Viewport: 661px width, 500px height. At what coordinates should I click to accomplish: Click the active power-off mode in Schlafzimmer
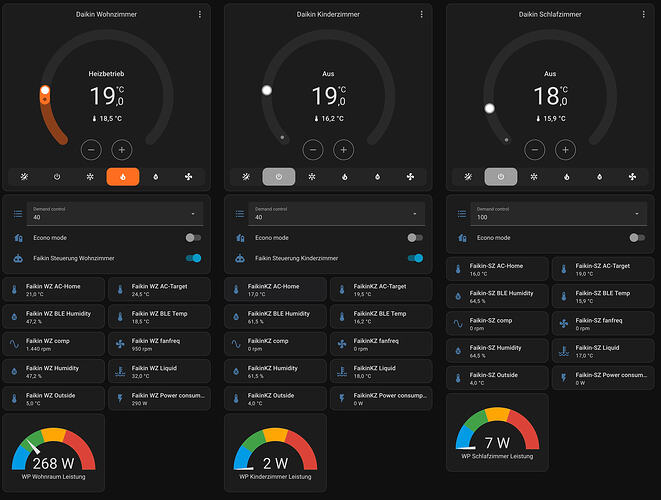[x=501, y=177]
